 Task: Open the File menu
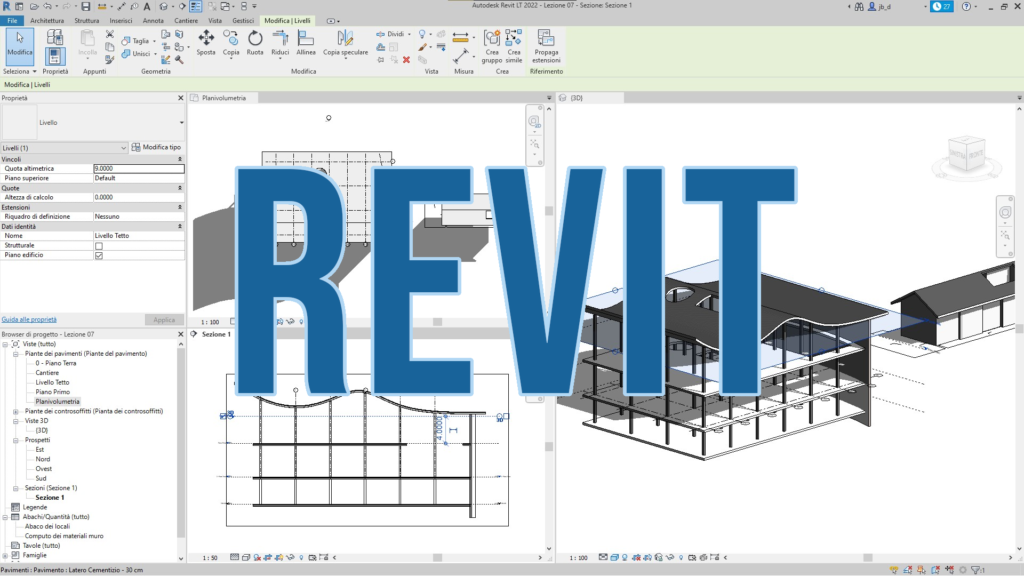12,21
